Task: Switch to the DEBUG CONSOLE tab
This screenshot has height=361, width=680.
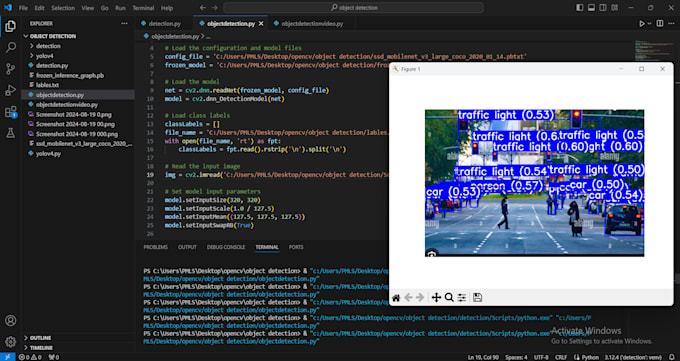Action: click(226, 247)
